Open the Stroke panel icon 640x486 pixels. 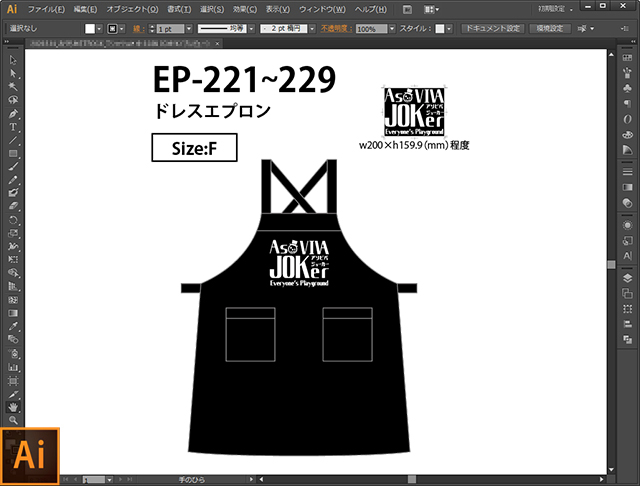627,172
